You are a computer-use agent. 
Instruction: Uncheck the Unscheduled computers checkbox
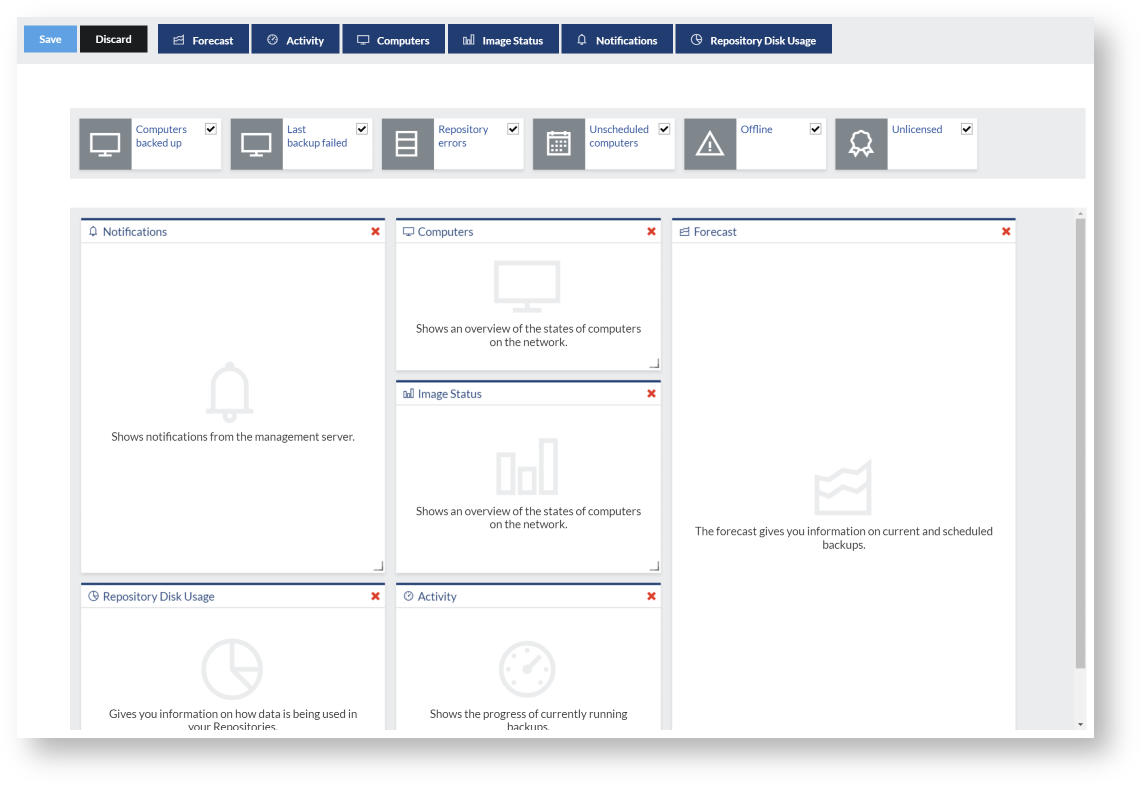point(664,129)
